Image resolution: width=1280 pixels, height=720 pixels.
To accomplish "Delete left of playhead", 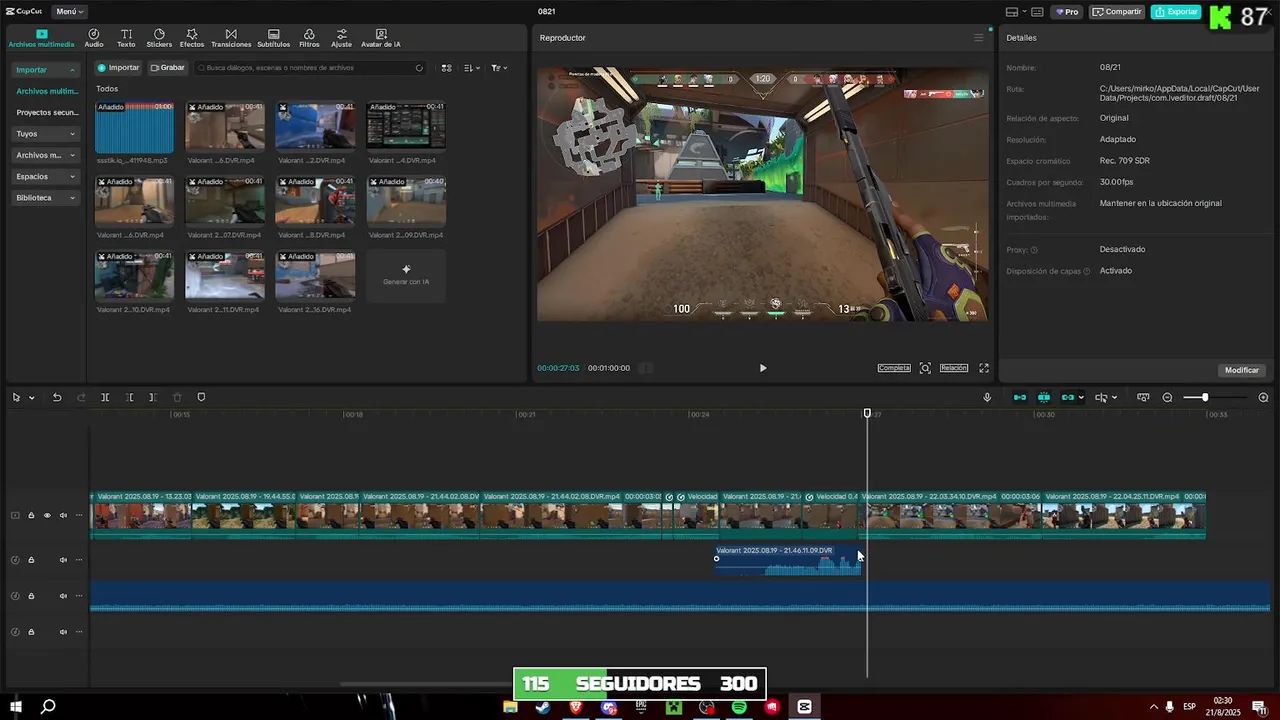I will click(129, 398).
